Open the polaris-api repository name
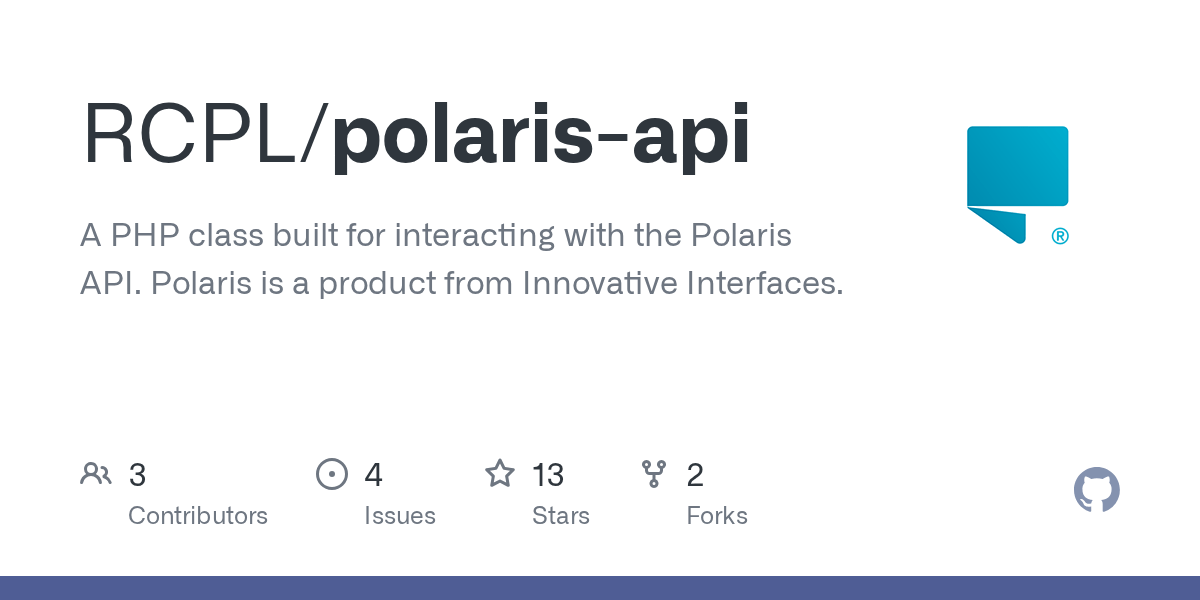Viewport: 1200px width, 600px height. tap(541, 135)
